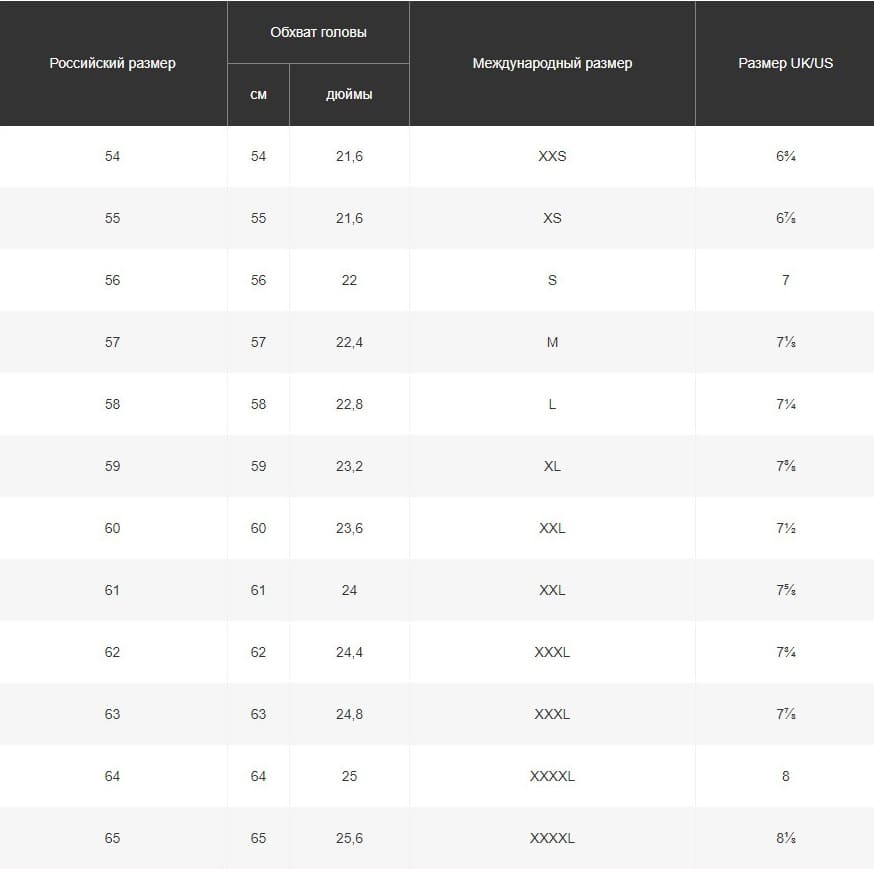Viewport: 874px width, 869px height.
Task: Click the S international size cell
Action: (x=552, y=280)
